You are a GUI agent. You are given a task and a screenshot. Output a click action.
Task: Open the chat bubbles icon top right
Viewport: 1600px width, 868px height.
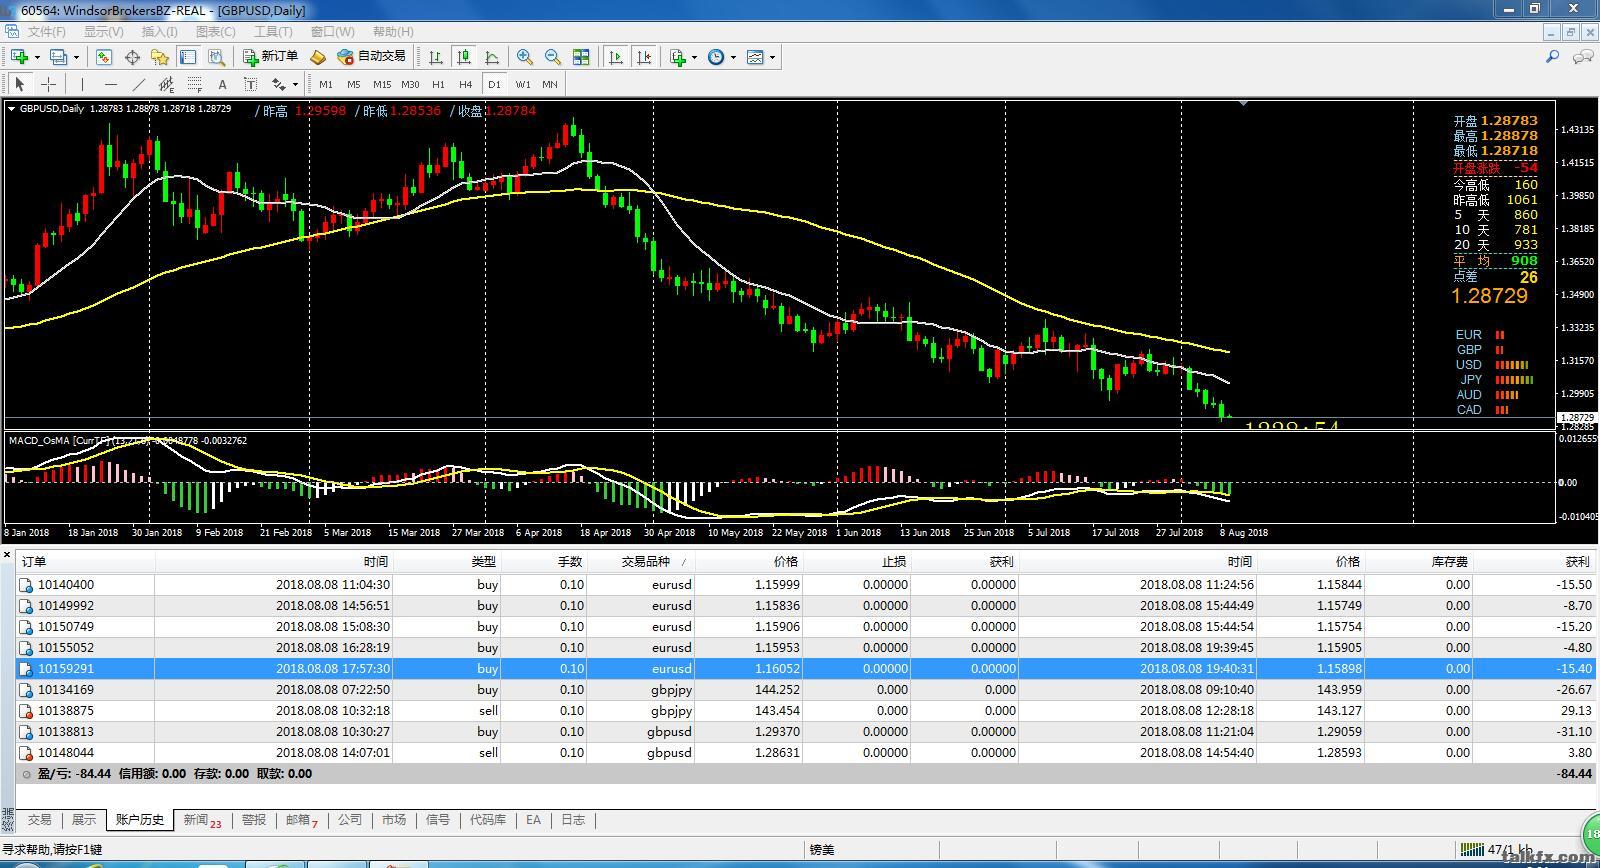tap(1583, 57)
